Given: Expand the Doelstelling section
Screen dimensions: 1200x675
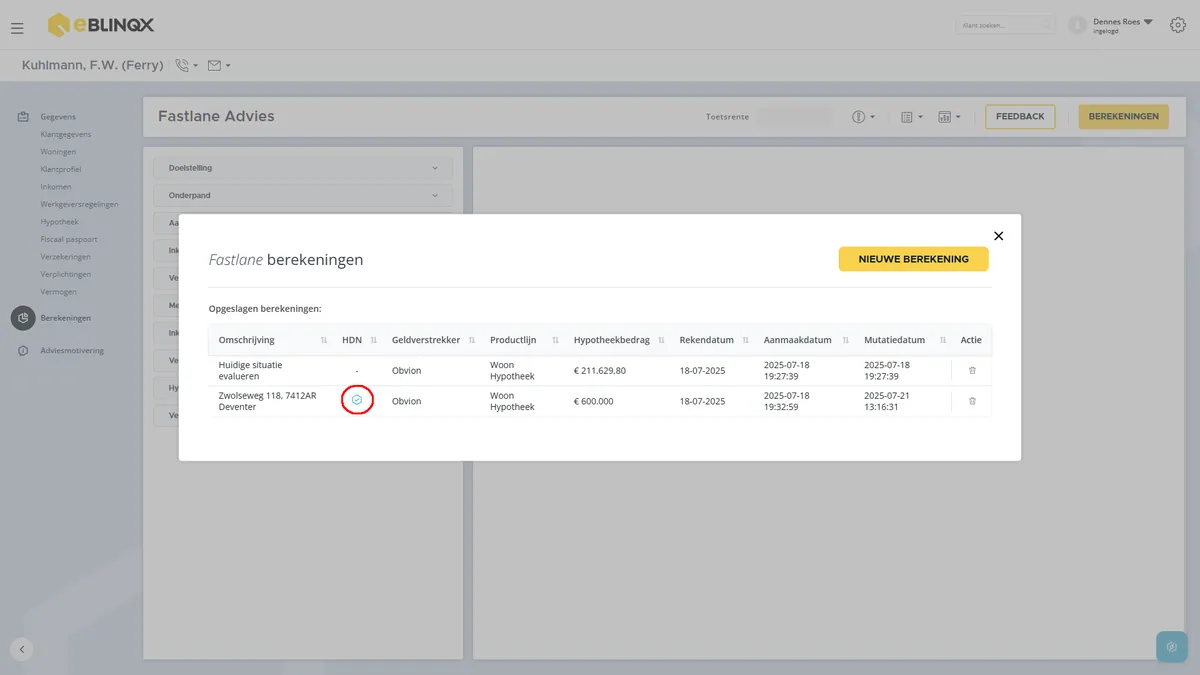Looking at the screenshot, I should pos(303,168).
